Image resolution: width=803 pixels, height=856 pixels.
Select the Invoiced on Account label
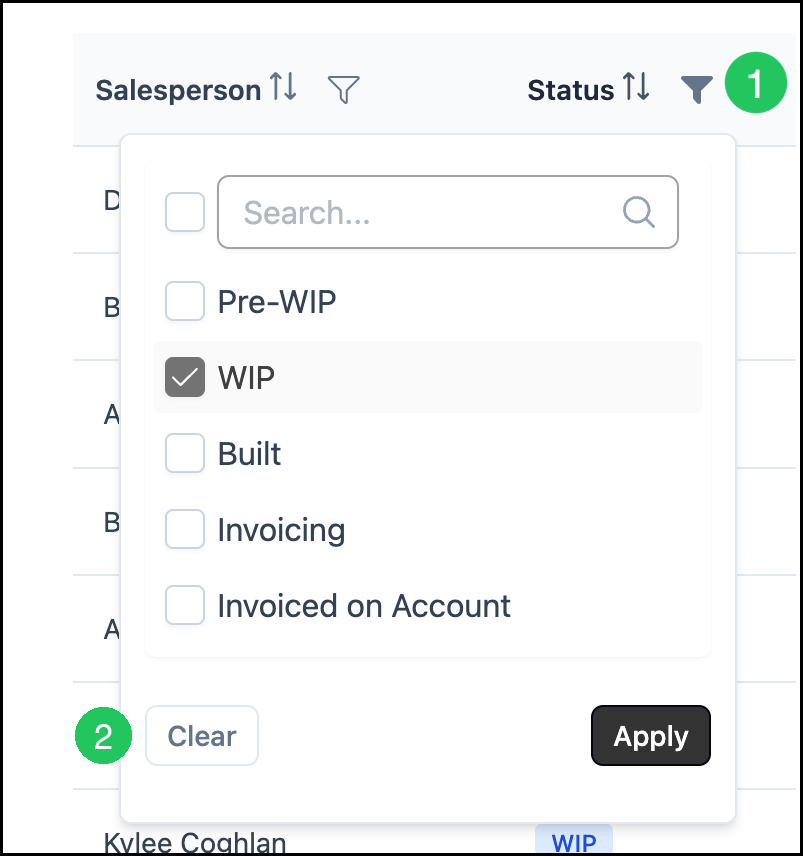pos(364,606)
